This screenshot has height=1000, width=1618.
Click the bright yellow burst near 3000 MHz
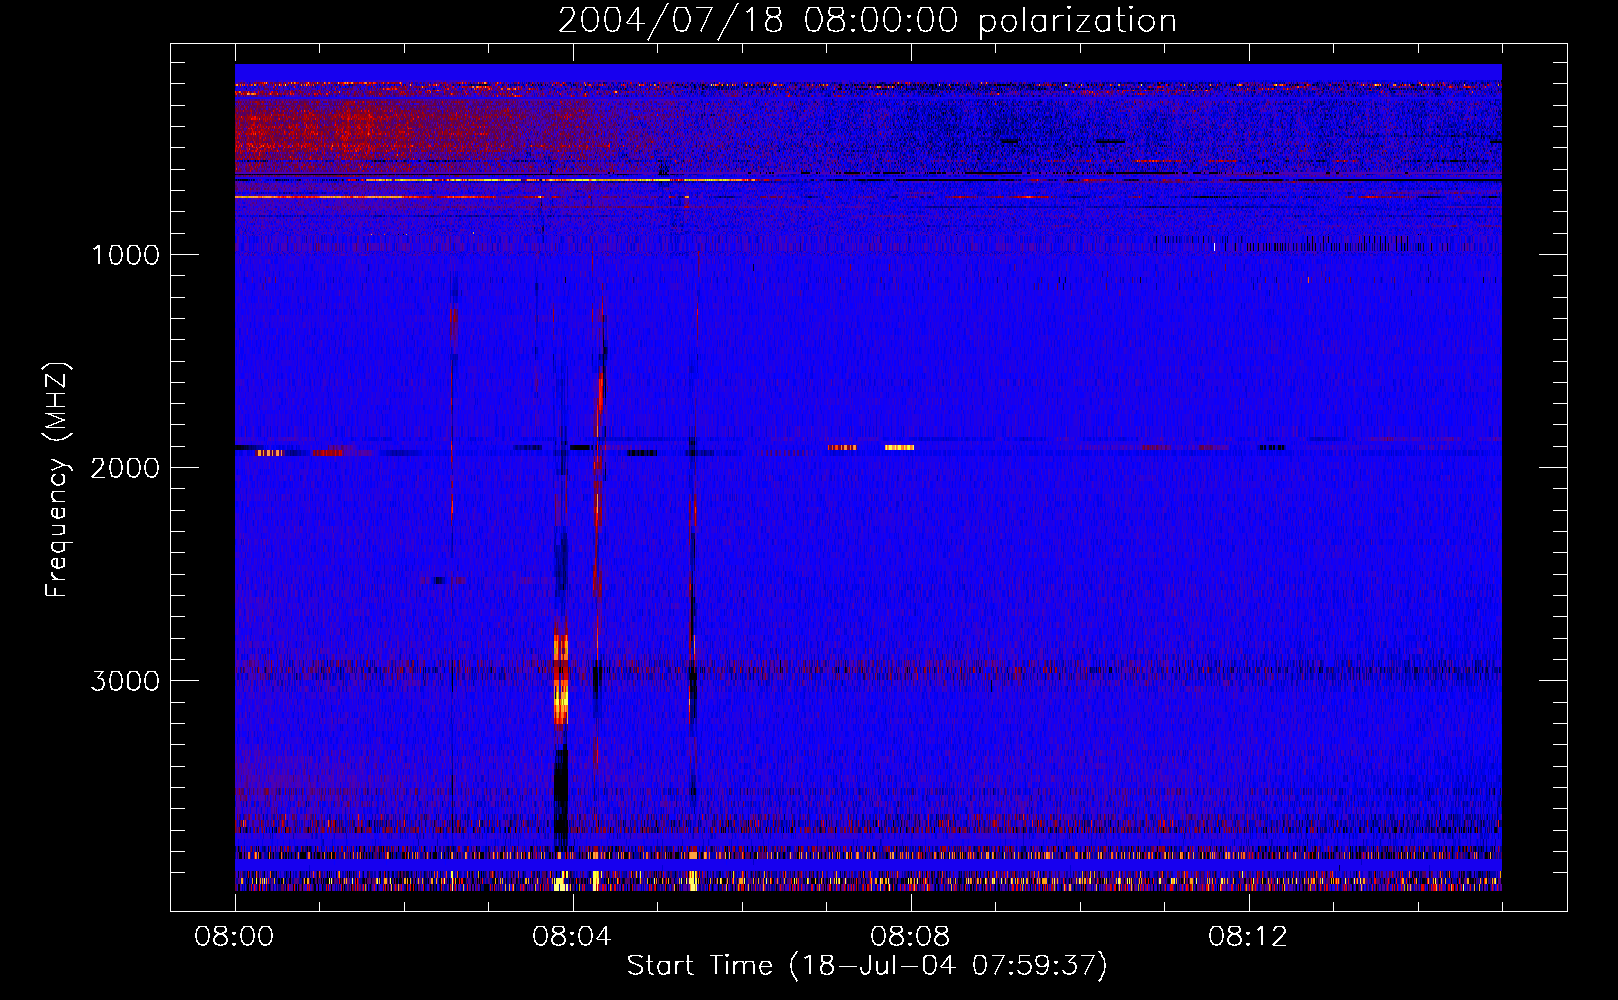tap(561, 680)
